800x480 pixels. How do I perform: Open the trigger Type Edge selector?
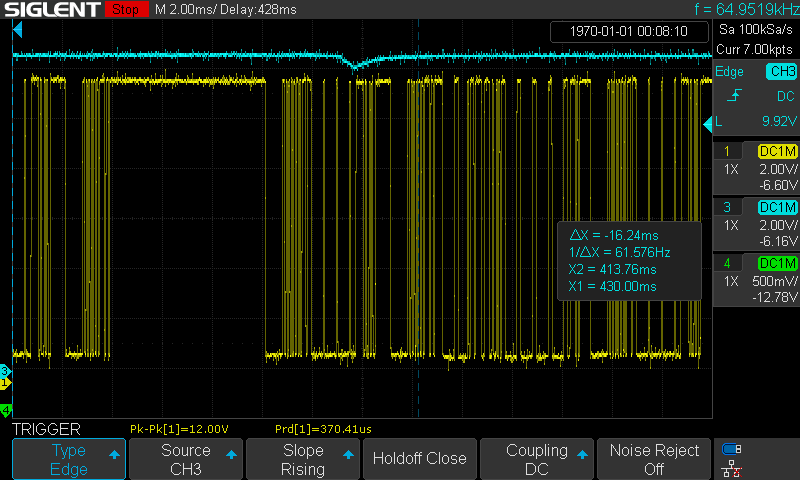pos(69,459)
